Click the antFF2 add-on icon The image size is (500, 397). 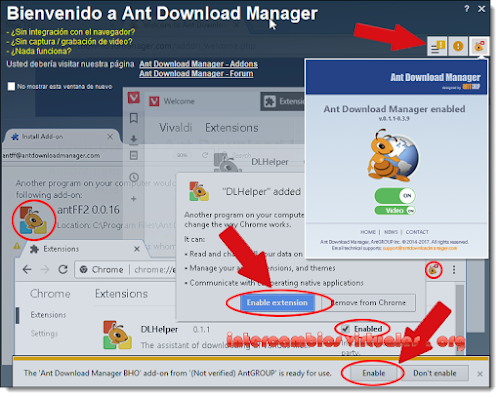[33, 220]
